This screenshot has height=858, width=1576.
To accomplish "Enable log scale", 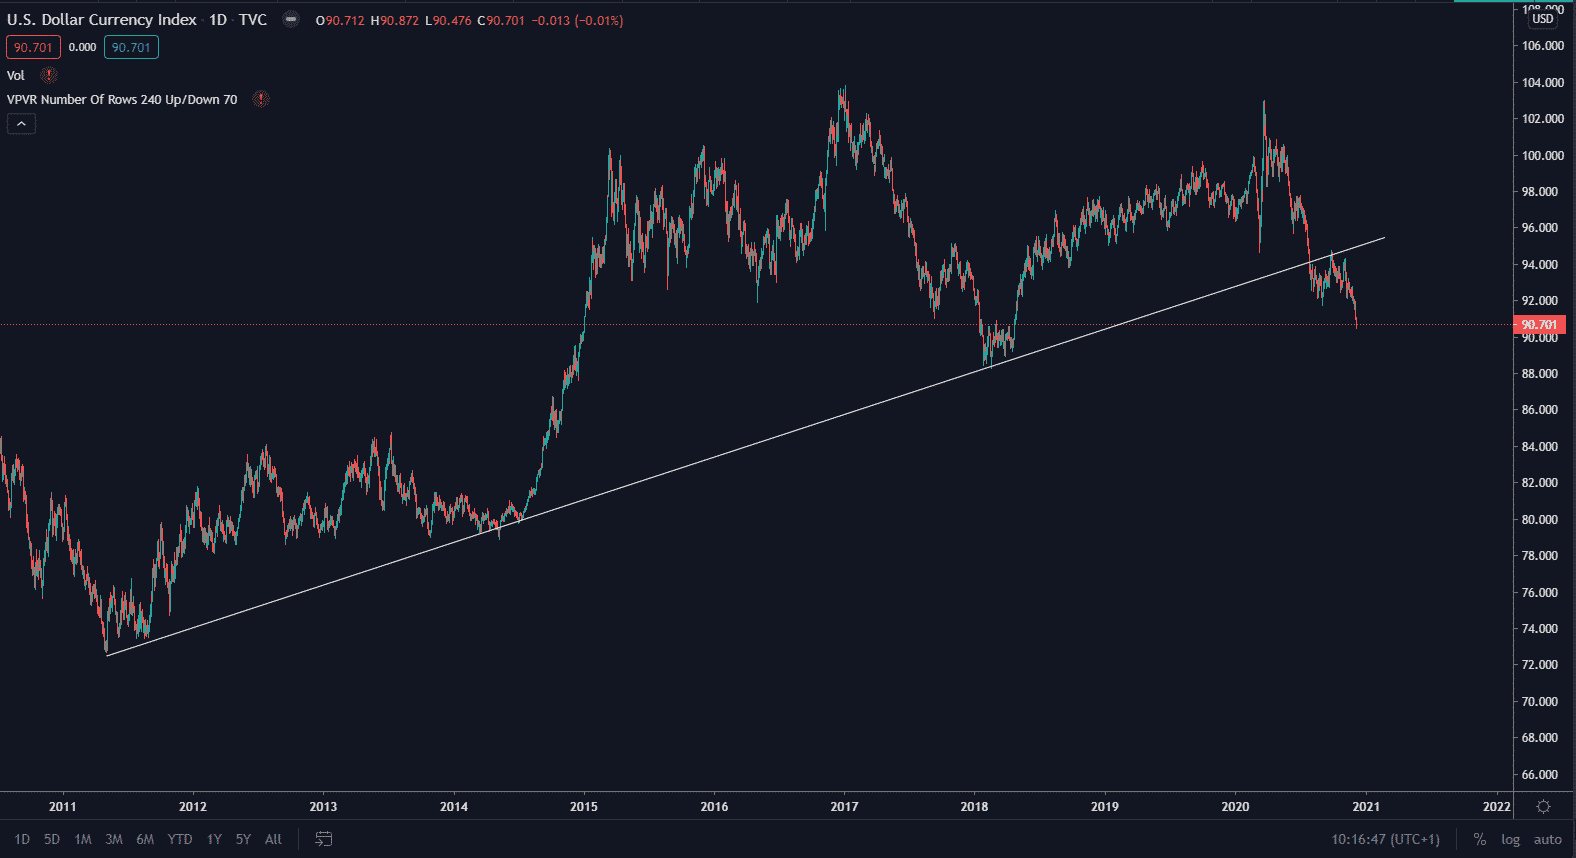I will pos(1510,839).
